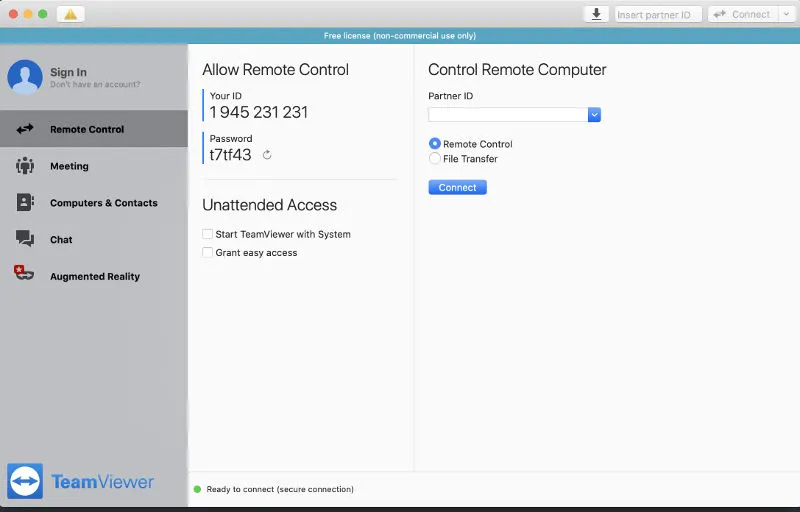The height and width of the screenshot is (512, 800).
Task: Click the yellow warning triangle icon
Action: [70, 14]
